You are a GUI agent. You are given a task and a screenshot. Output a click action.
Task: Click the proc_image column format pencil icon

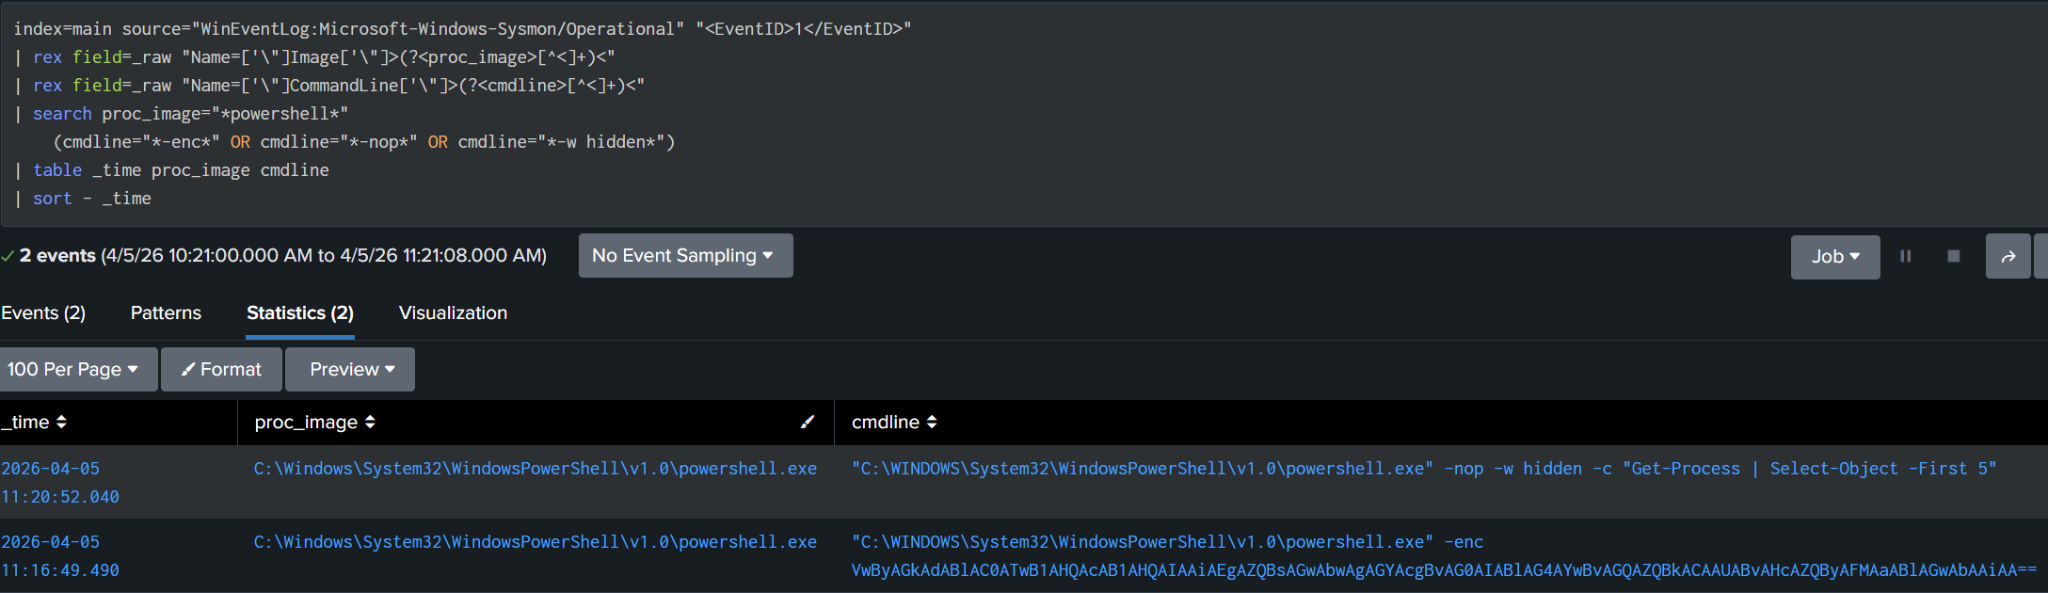coord(807,422)
